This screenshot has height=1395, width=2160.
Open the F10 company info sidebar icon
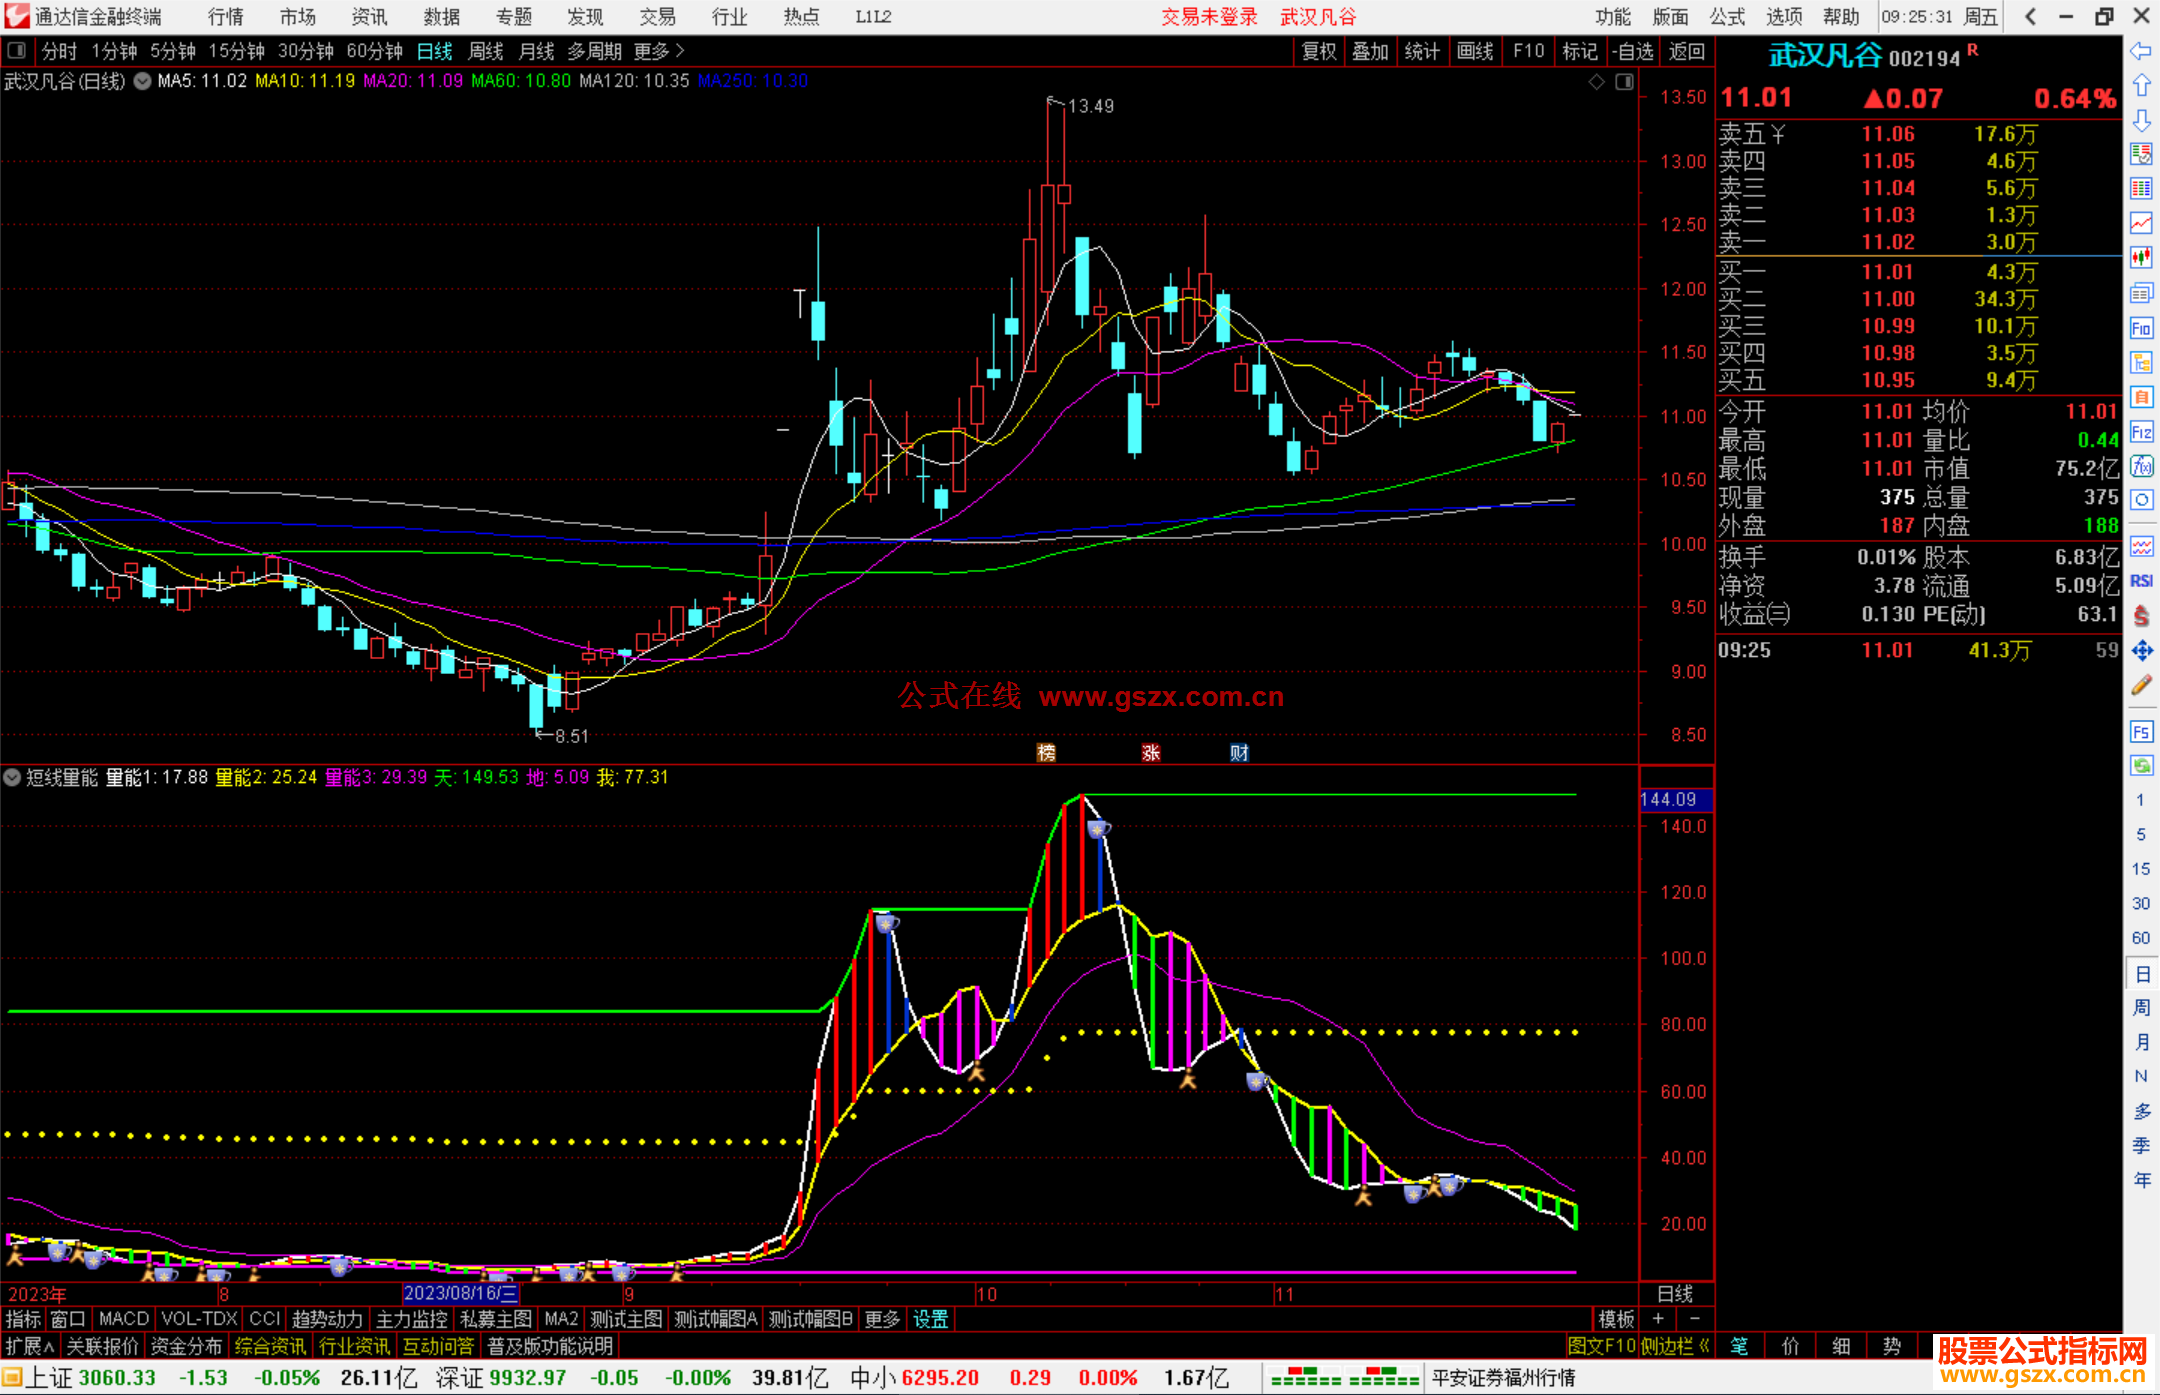(x=2141, y=328)
